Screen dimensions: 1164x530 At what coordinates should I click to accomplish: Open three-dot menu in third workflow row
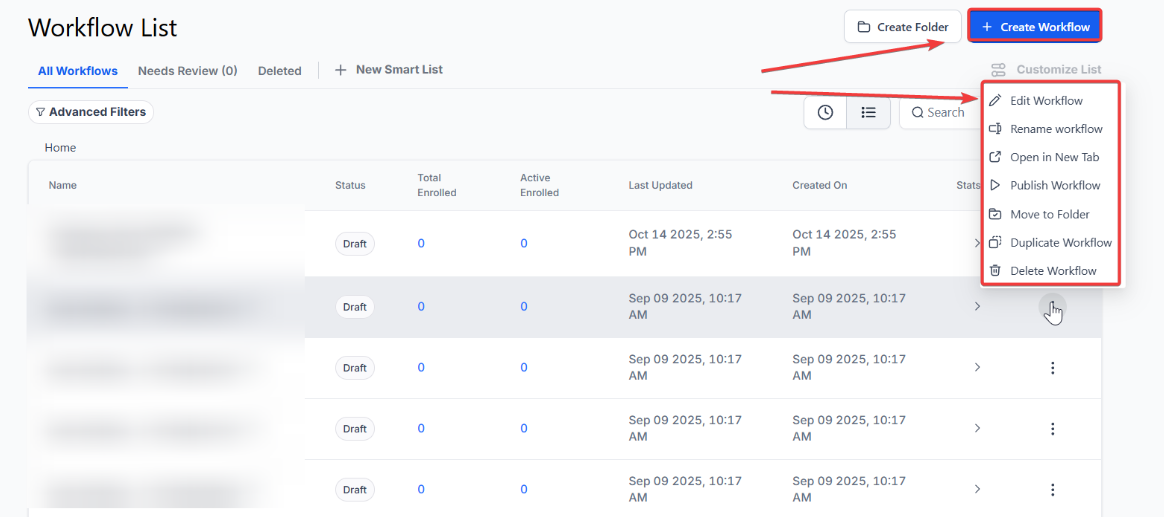click(1052, 368)
